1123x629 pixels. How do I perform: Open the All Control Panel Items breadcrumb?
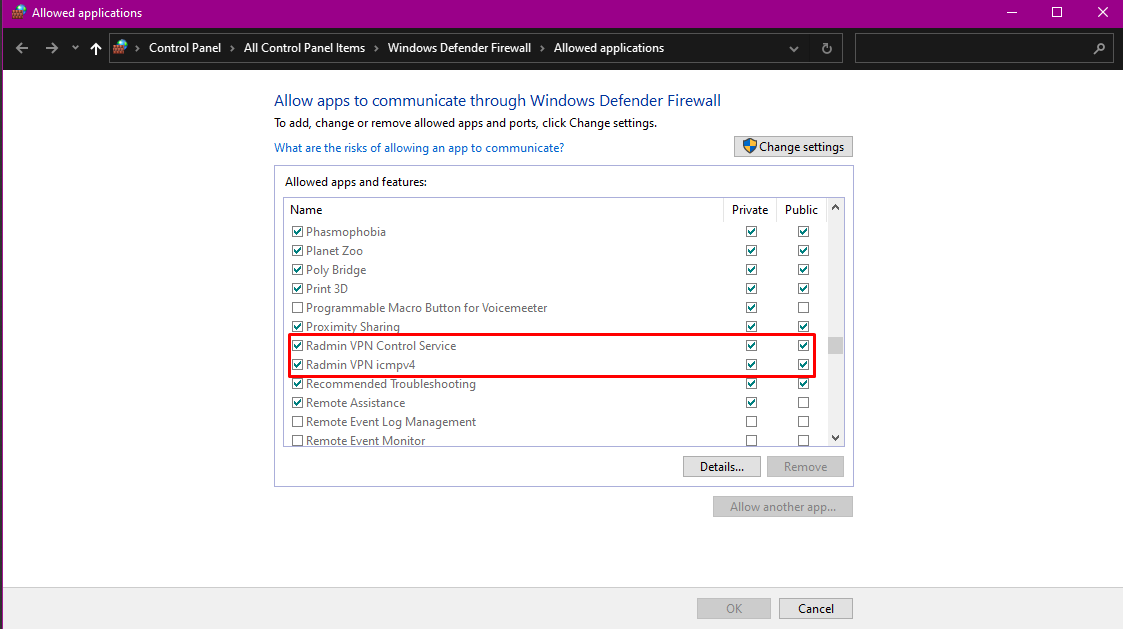tap(304, 48)
